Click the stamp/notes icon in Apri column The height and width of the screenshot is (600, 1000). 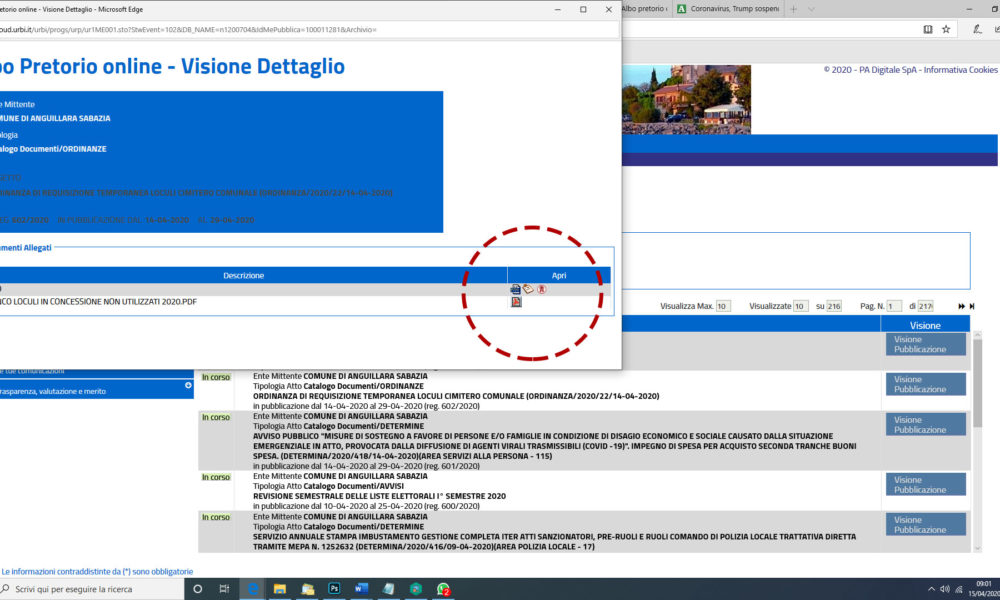coord(528,289)
